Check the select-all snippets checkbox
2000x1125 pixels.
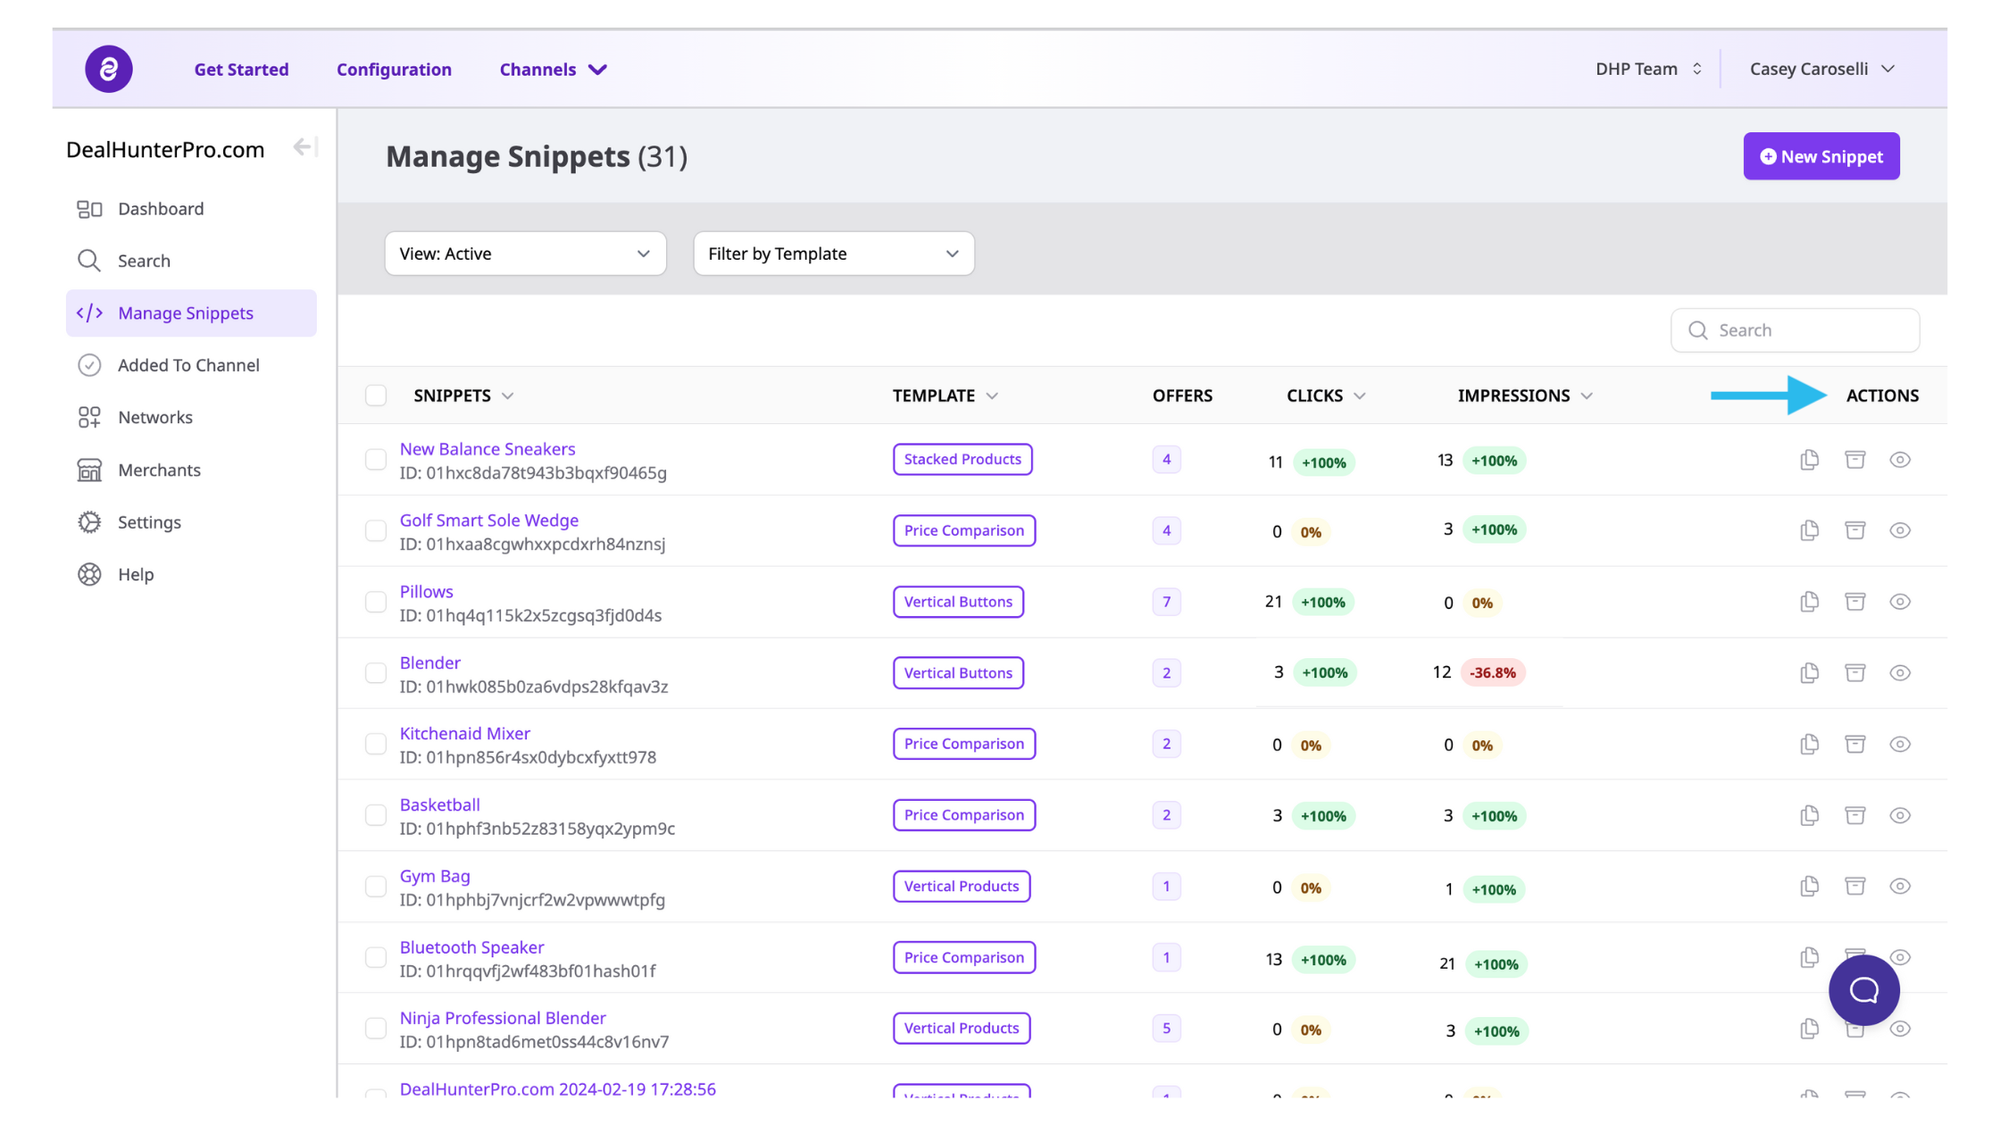(x=376, y=396)
